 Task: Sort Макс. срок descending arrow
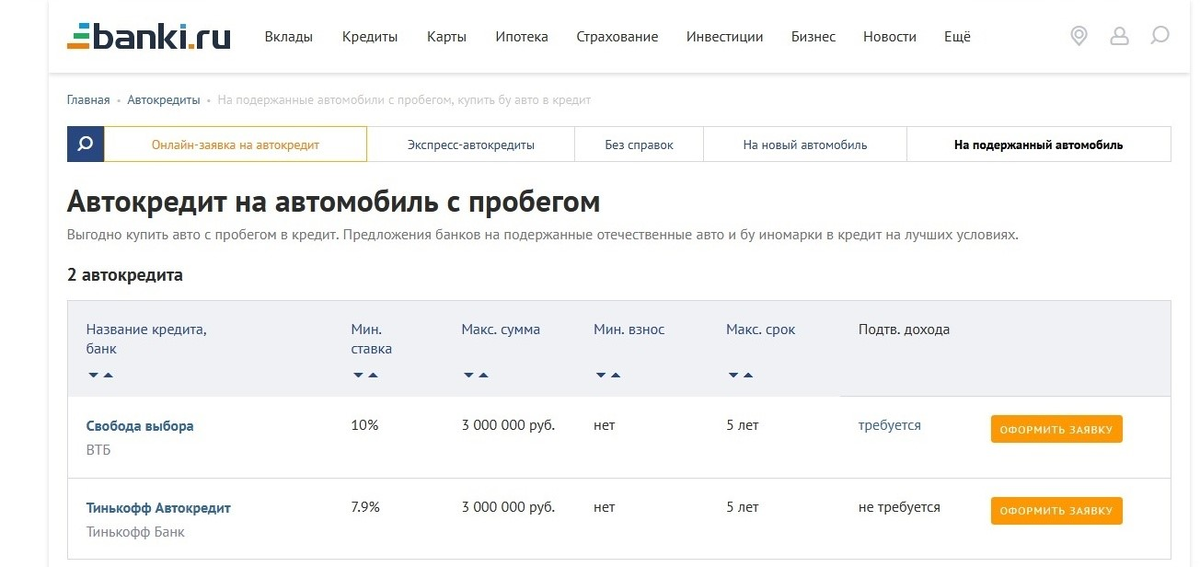734,375
